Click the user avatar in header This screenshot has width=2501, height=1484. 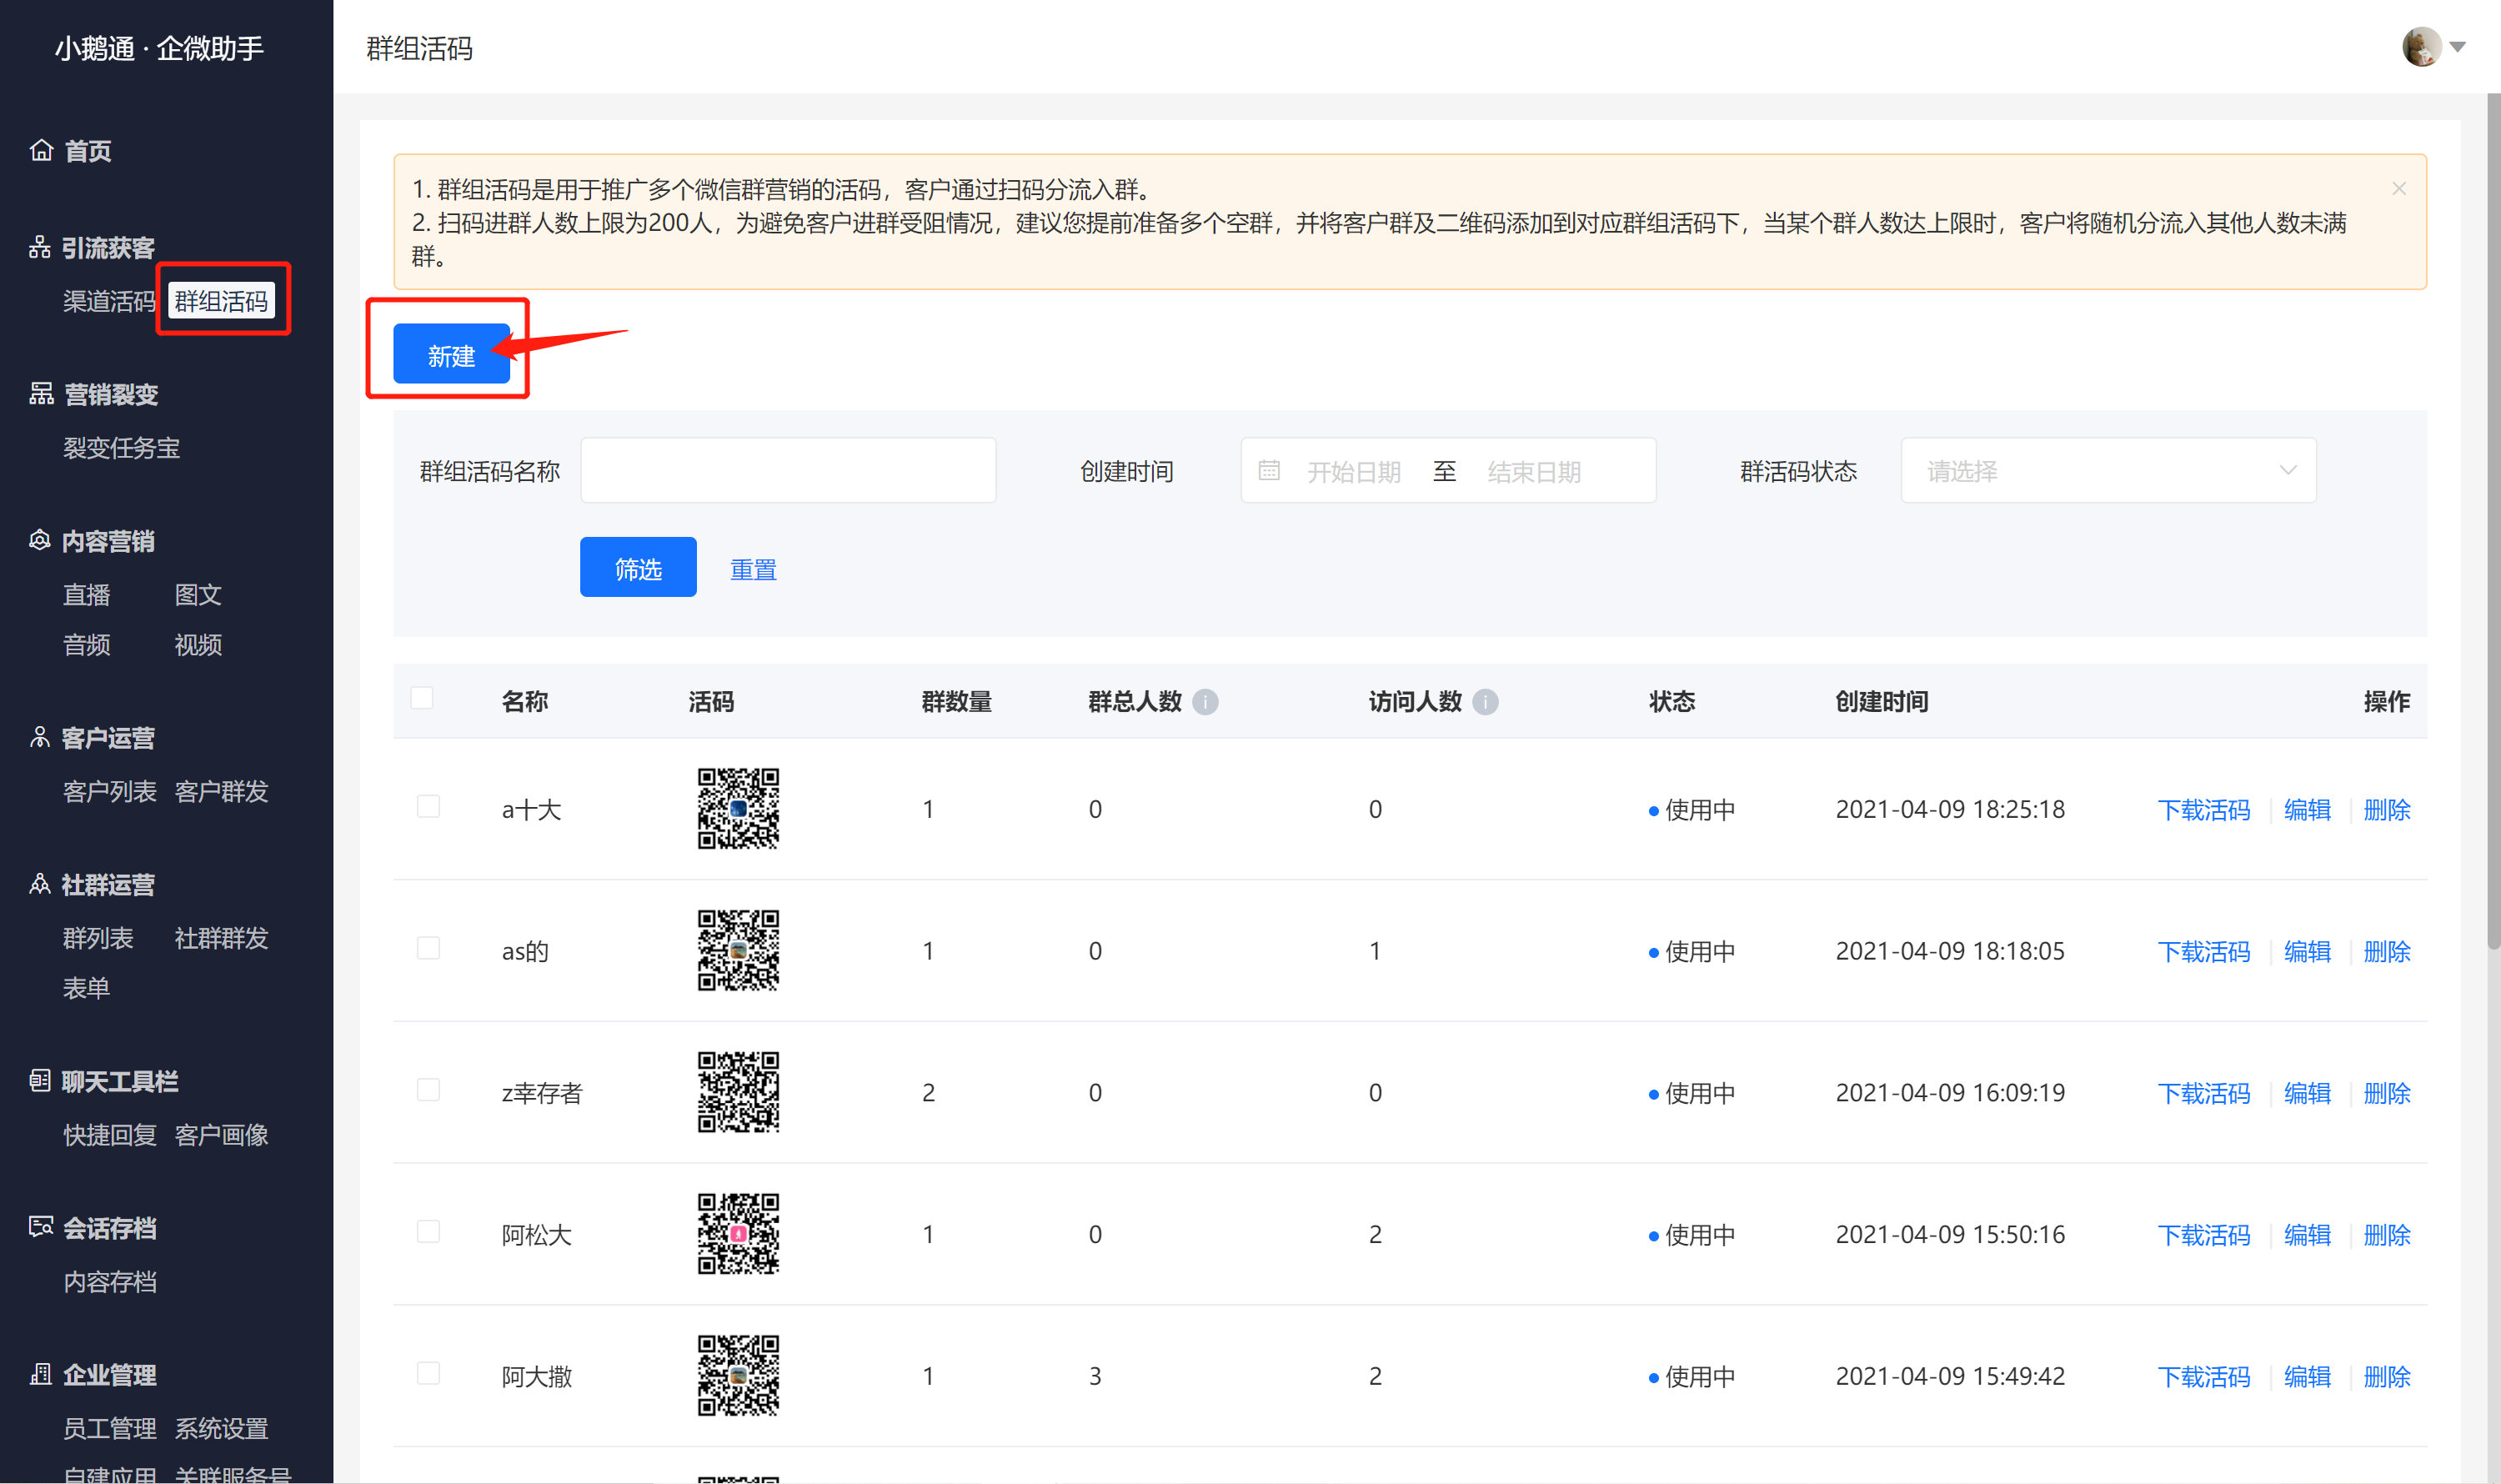(x=2421, y=47)
